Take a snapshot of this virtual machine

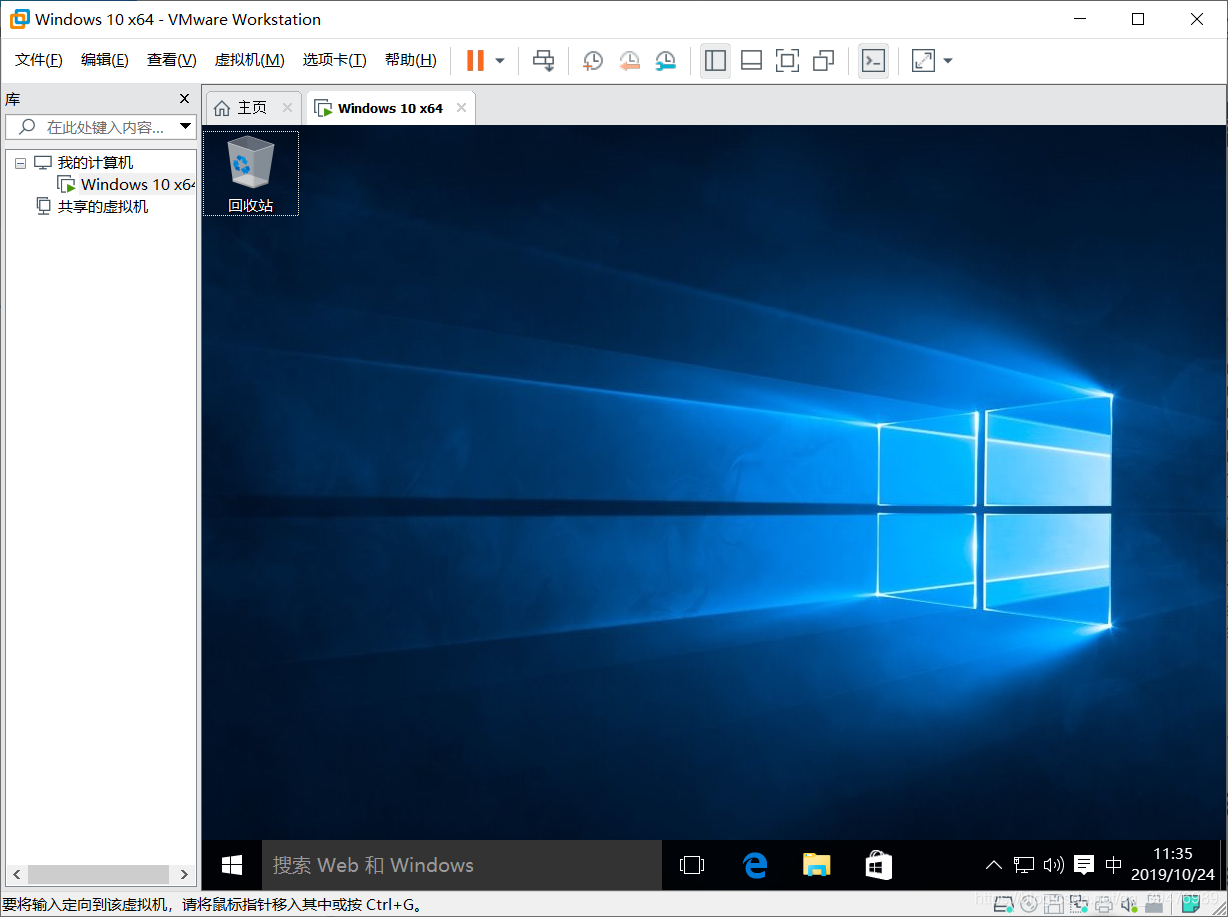click(593, 61)
